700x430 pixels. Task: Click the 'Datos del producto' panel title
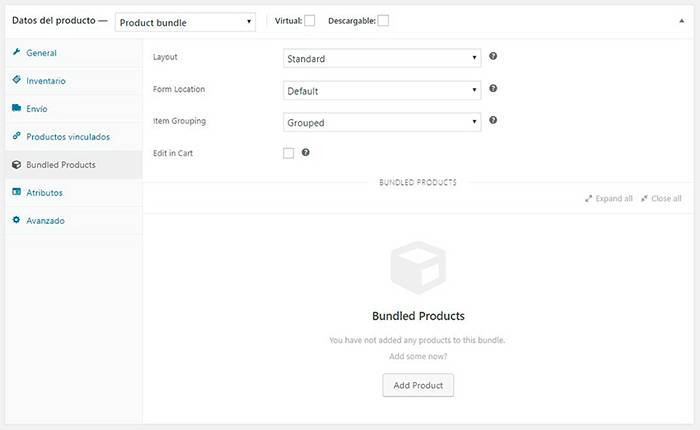tap(54, 21)
